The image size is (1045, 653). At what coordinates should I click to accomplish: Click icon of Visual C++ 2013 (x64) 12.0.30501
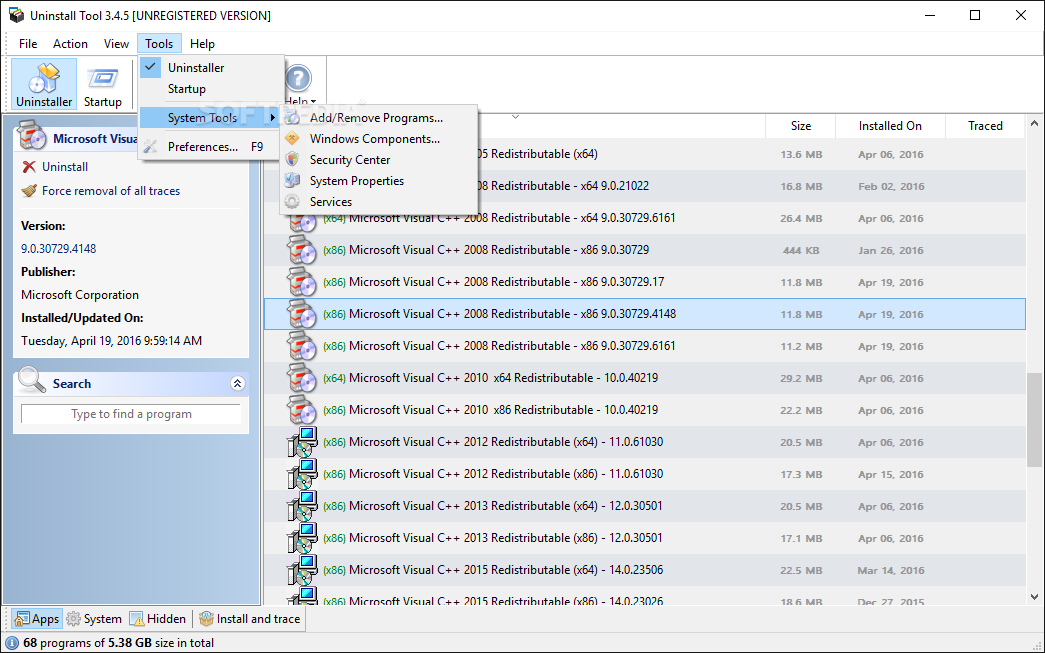(301, 506)
